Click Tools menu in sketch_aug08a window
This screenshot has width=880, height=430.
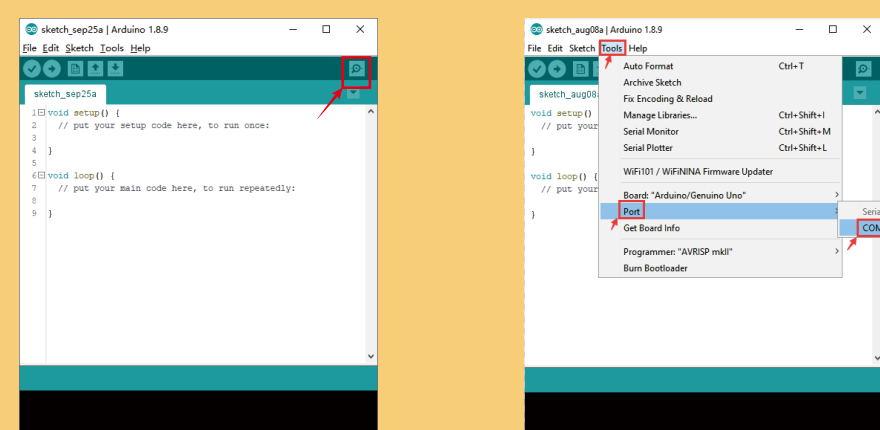pyautogui.click(x=612, y=48)
